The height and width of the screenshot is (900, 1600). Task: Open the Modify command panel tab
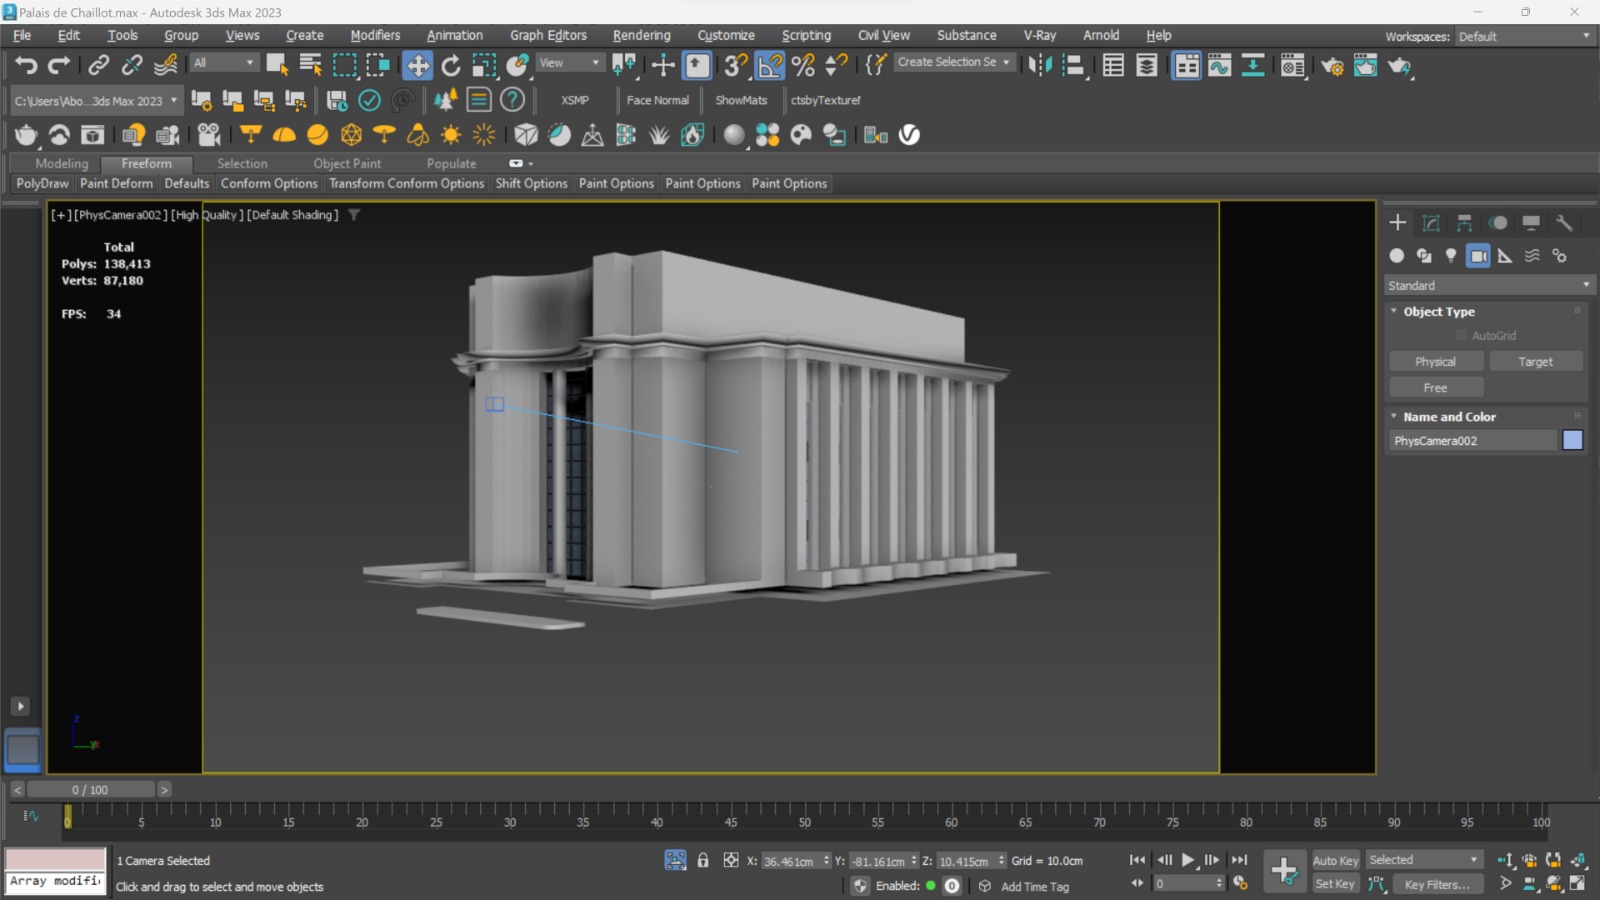point(1431,223)
